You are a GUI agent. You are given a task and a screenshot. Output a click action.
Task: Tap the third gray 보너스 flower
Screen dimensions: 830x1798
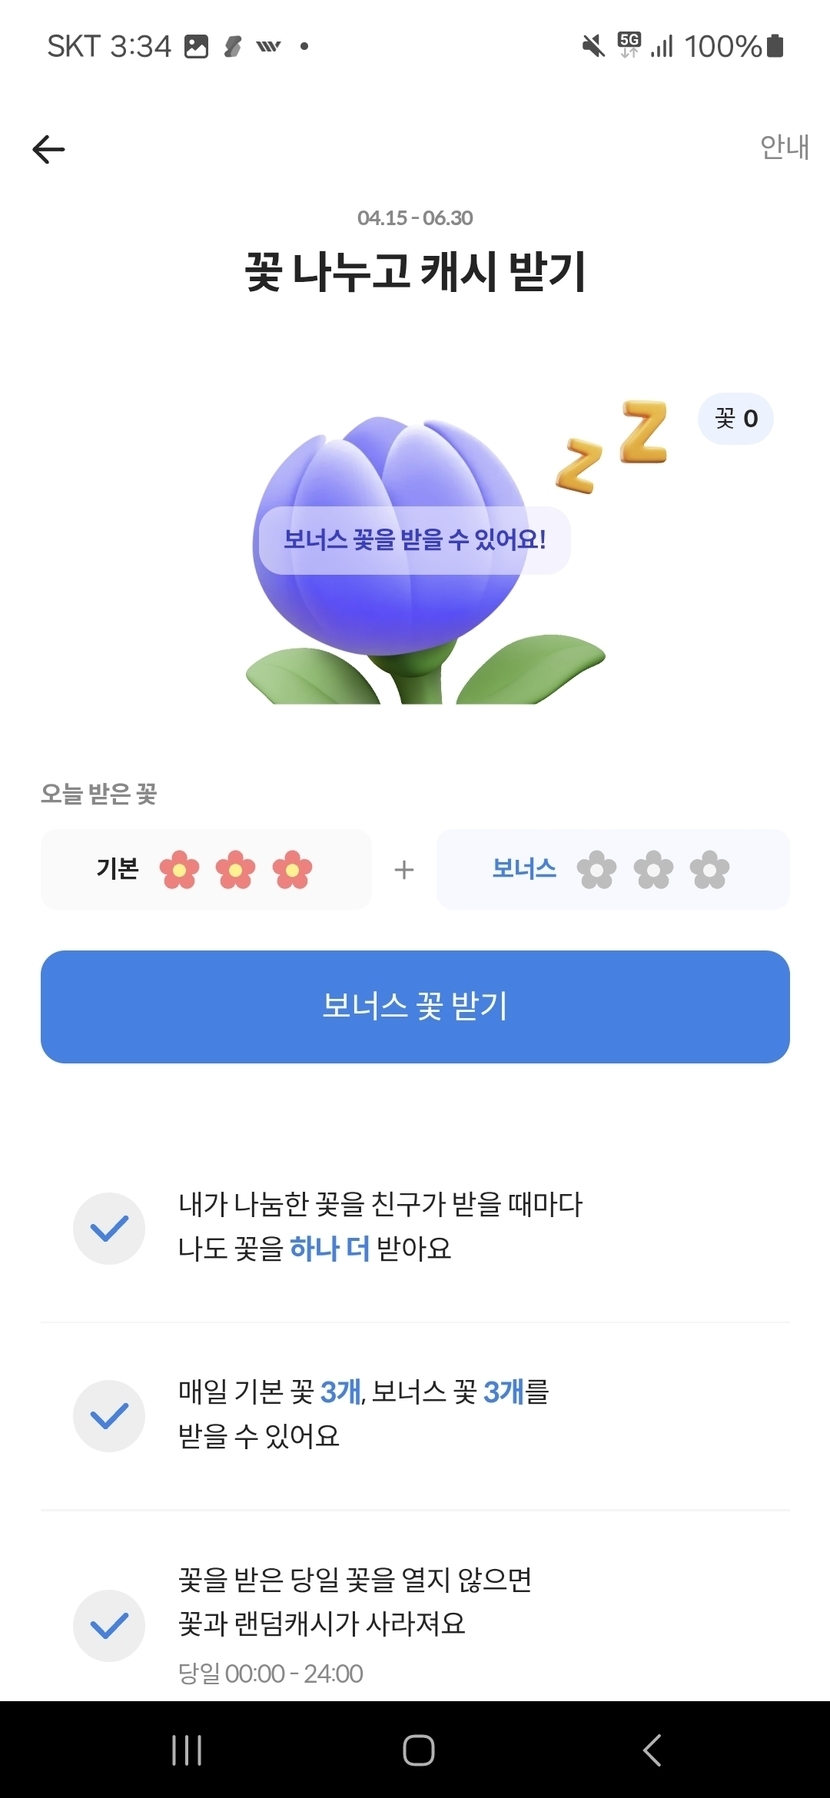[x=710, y=870]
